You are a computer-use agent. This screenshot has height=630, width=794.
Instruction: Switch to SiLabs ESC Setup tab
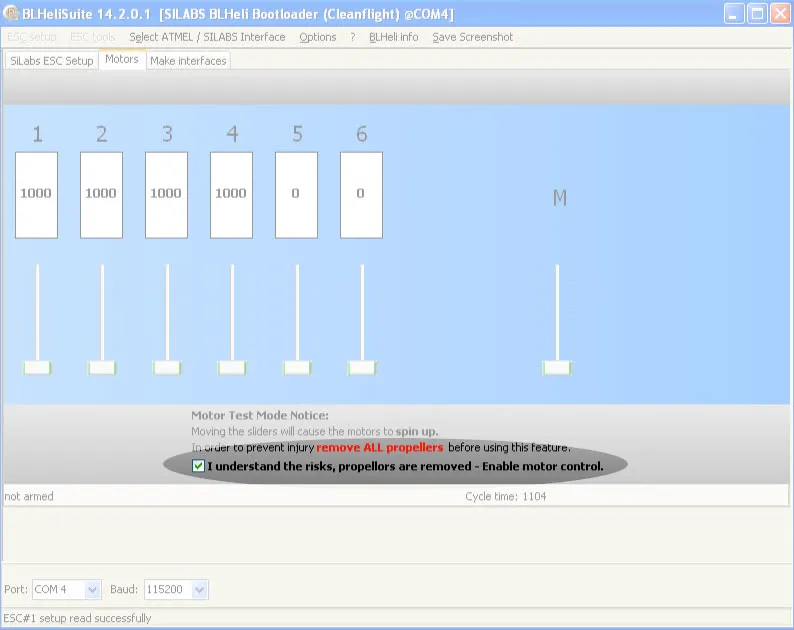51,61
